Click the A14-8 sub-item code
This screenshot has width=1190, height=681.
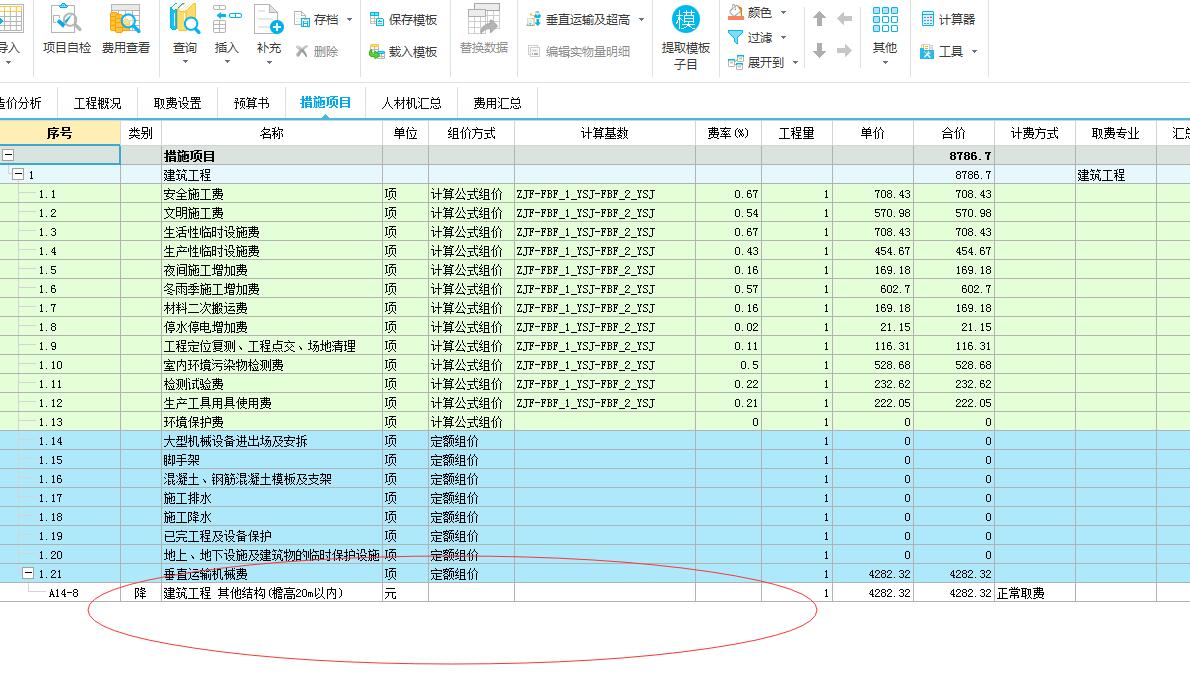click(x=64, y=593)
